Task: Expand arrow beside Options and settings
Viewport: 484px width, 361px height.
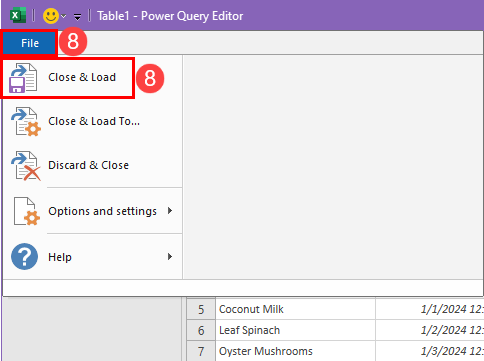Action: coord(170,211)
